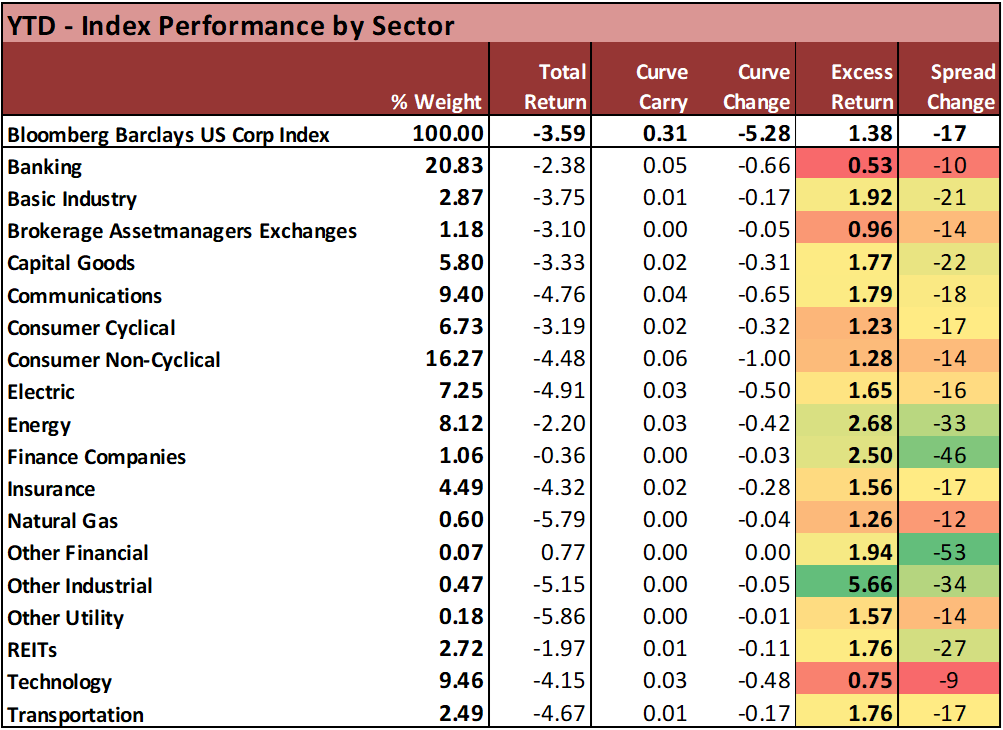1003x730 pixels.
Task: Select the Bloomberg Barclays US Corp Index row
Action: click(x=168, y=134)
